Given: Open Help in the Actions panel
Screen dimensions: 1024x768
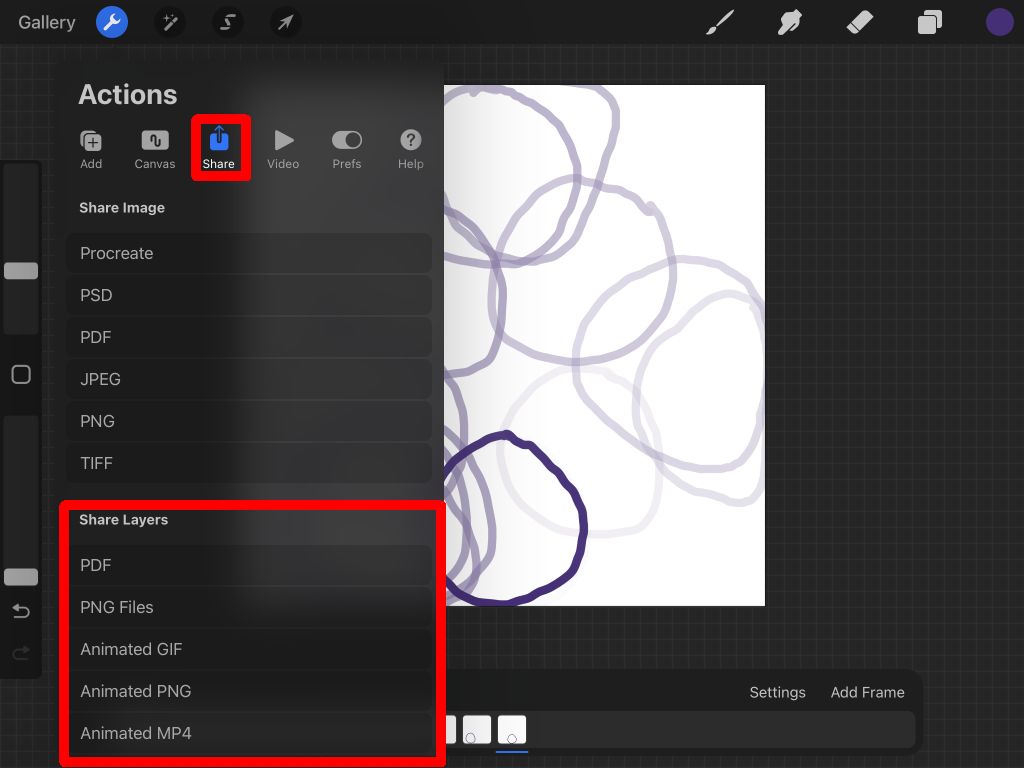Looking at the screenshot, I should coord(410,148).
